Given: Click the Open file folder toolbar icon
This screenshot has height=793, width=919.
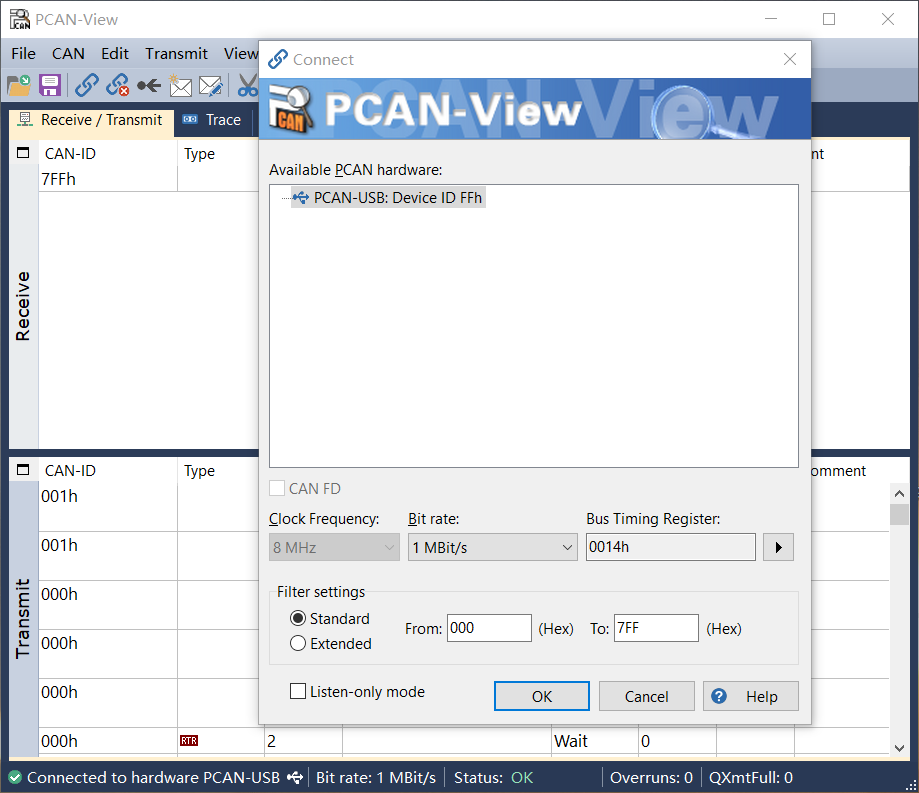Looking at the screenshot, I should [x=19, y=86].
